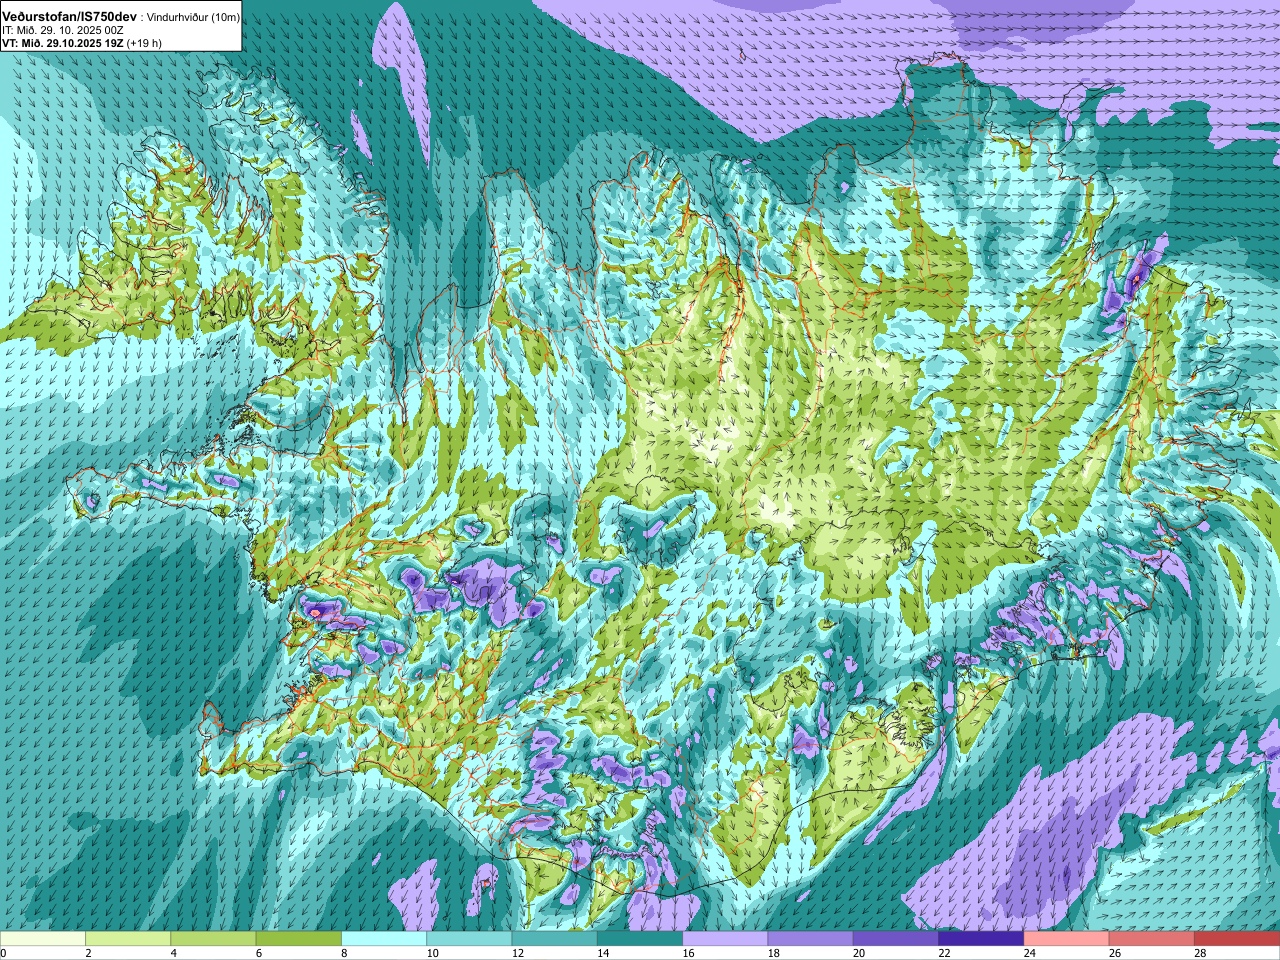Click the legend scale label 24

tap(1030, 953)
